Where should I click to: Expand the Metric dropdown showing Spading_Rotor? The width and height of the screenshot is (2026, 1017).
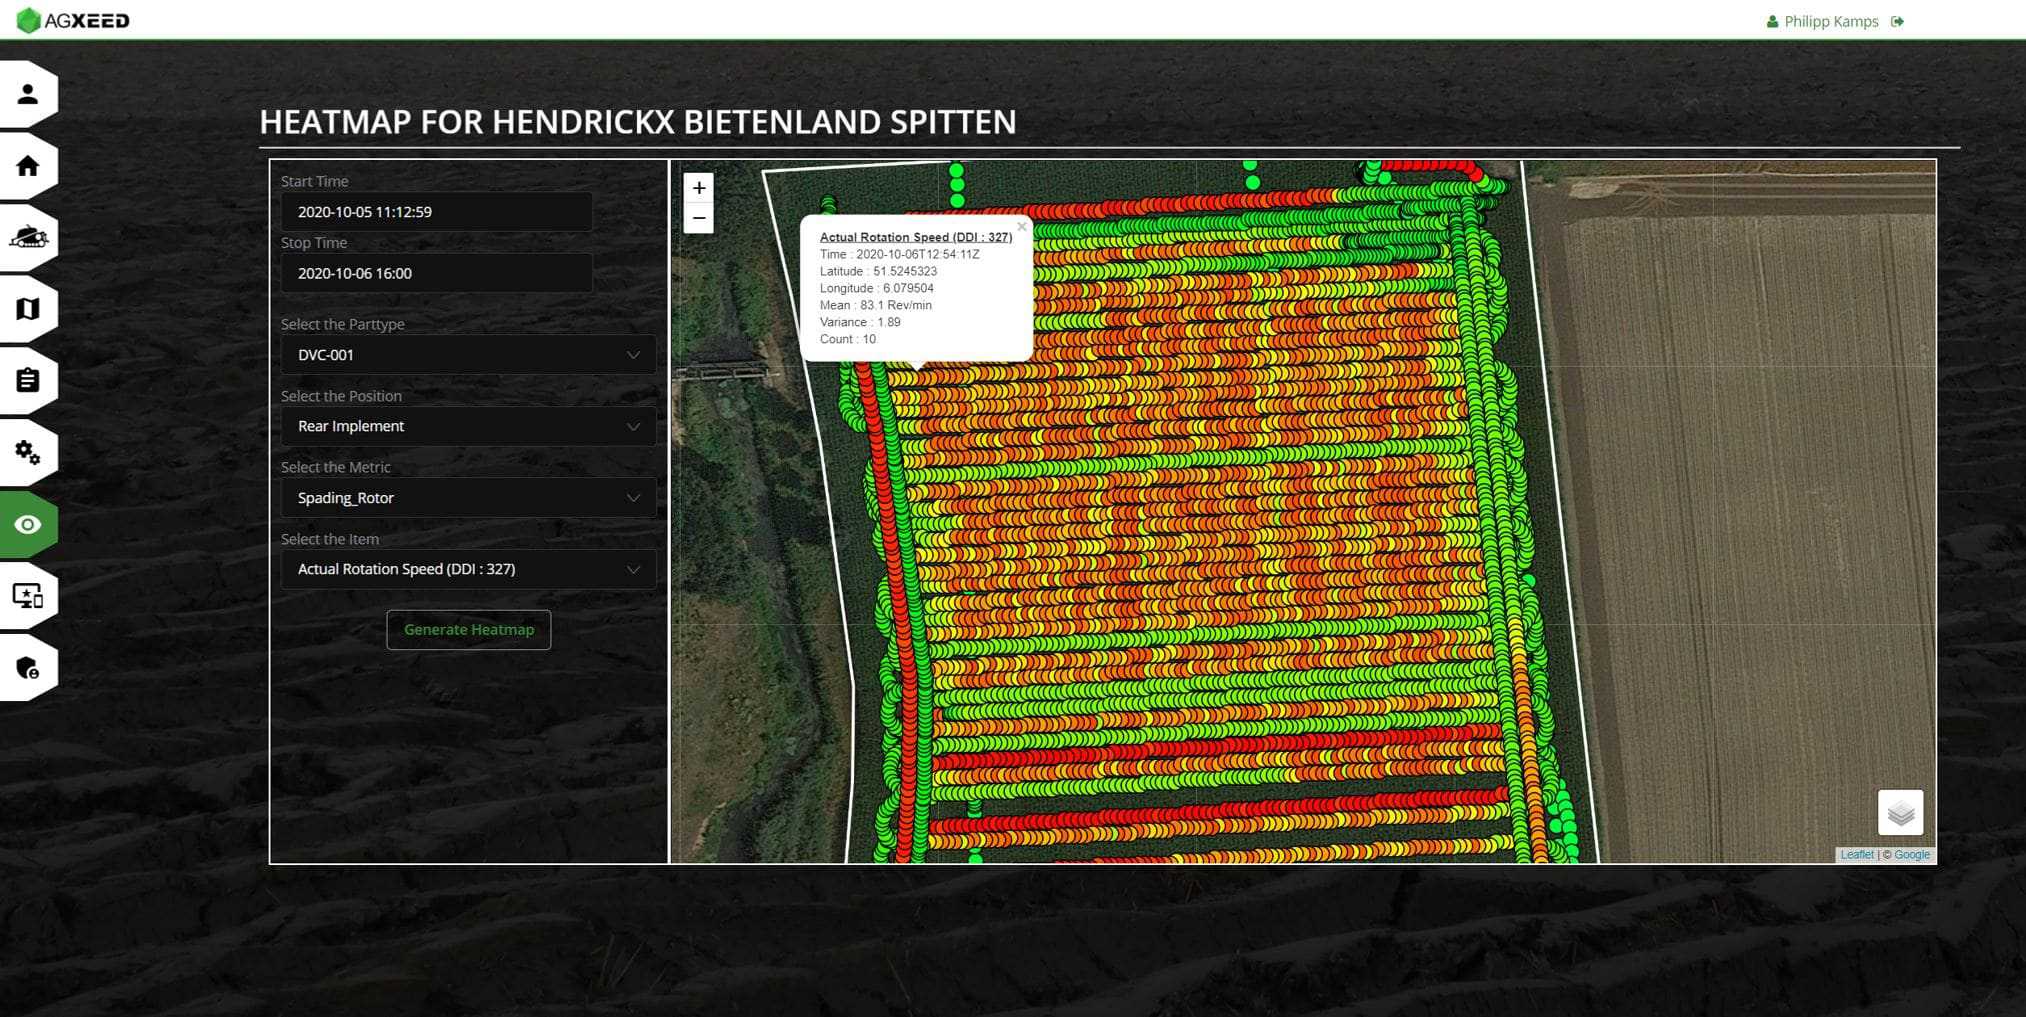[468, 498]
